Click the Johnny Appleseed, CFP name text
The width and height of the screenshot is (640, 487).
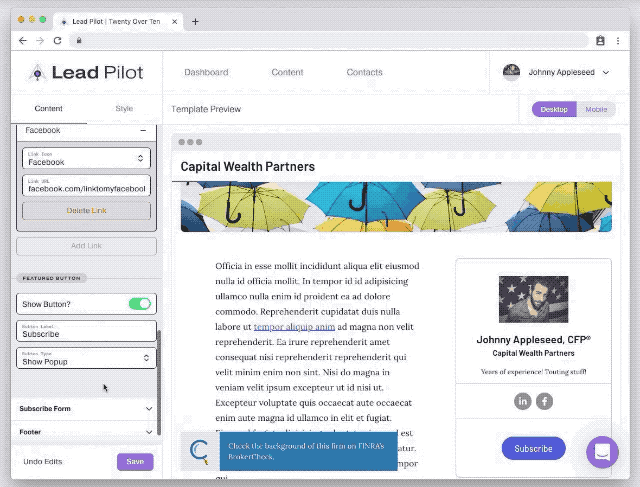(533, 340)
